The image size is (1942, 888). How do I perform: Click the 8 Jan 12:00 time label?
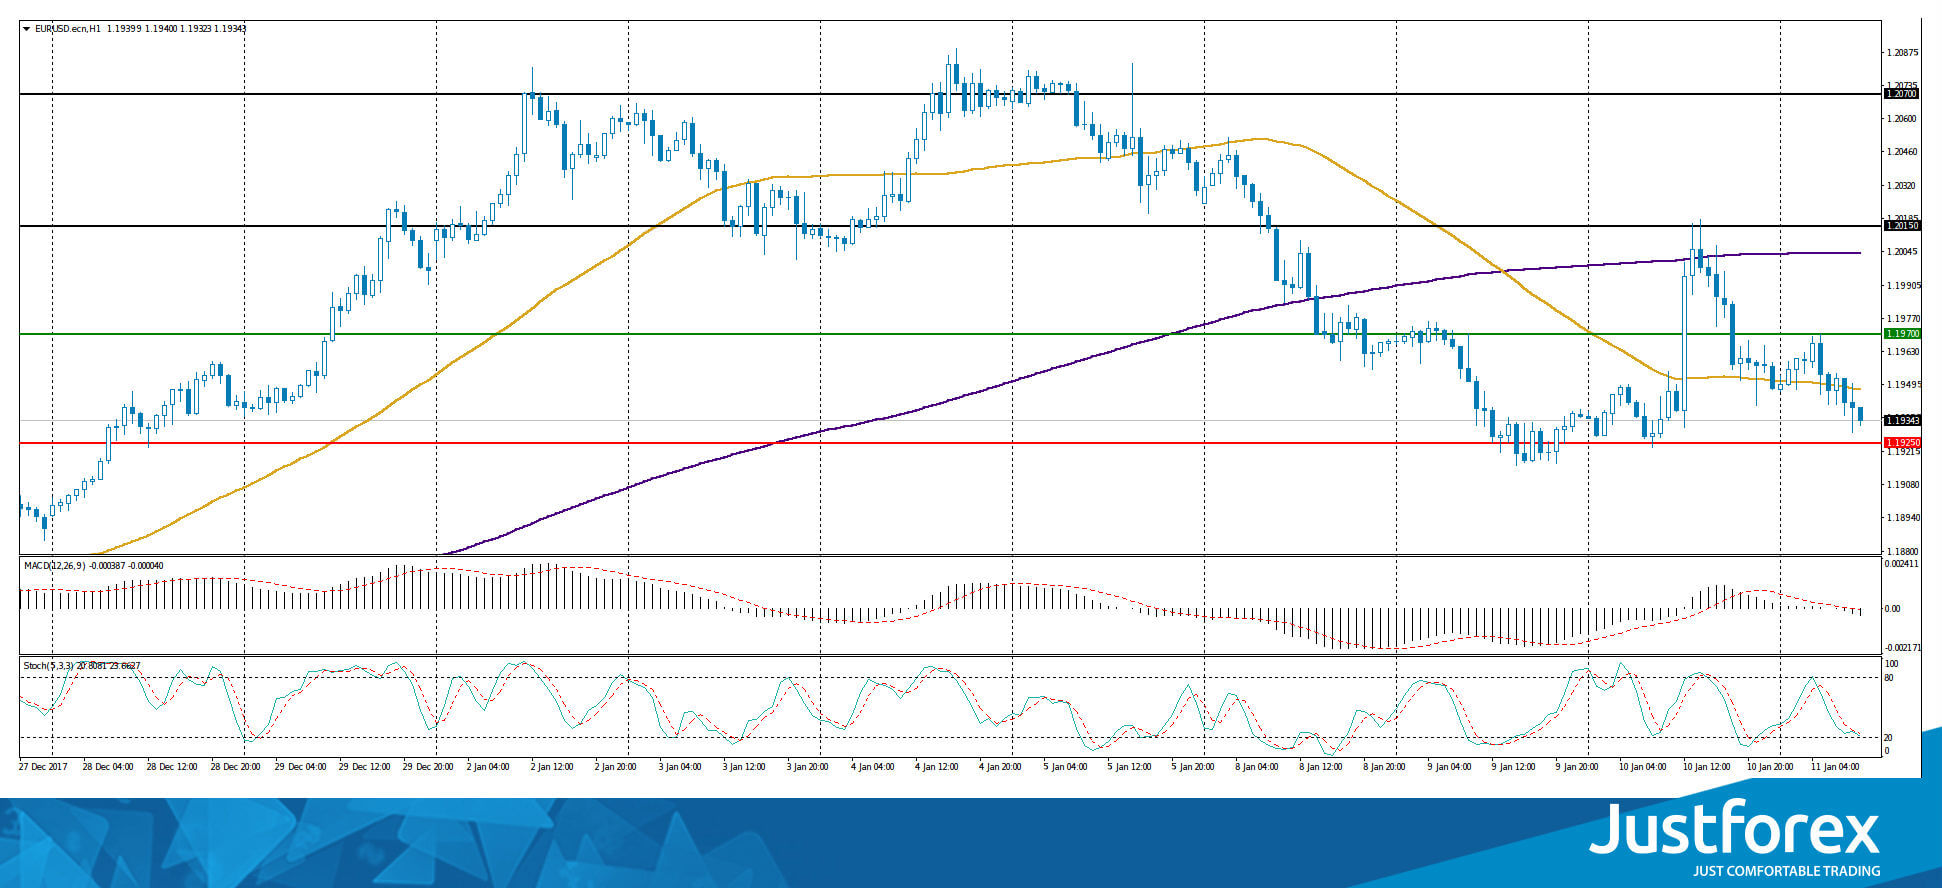pos(1320,767)
